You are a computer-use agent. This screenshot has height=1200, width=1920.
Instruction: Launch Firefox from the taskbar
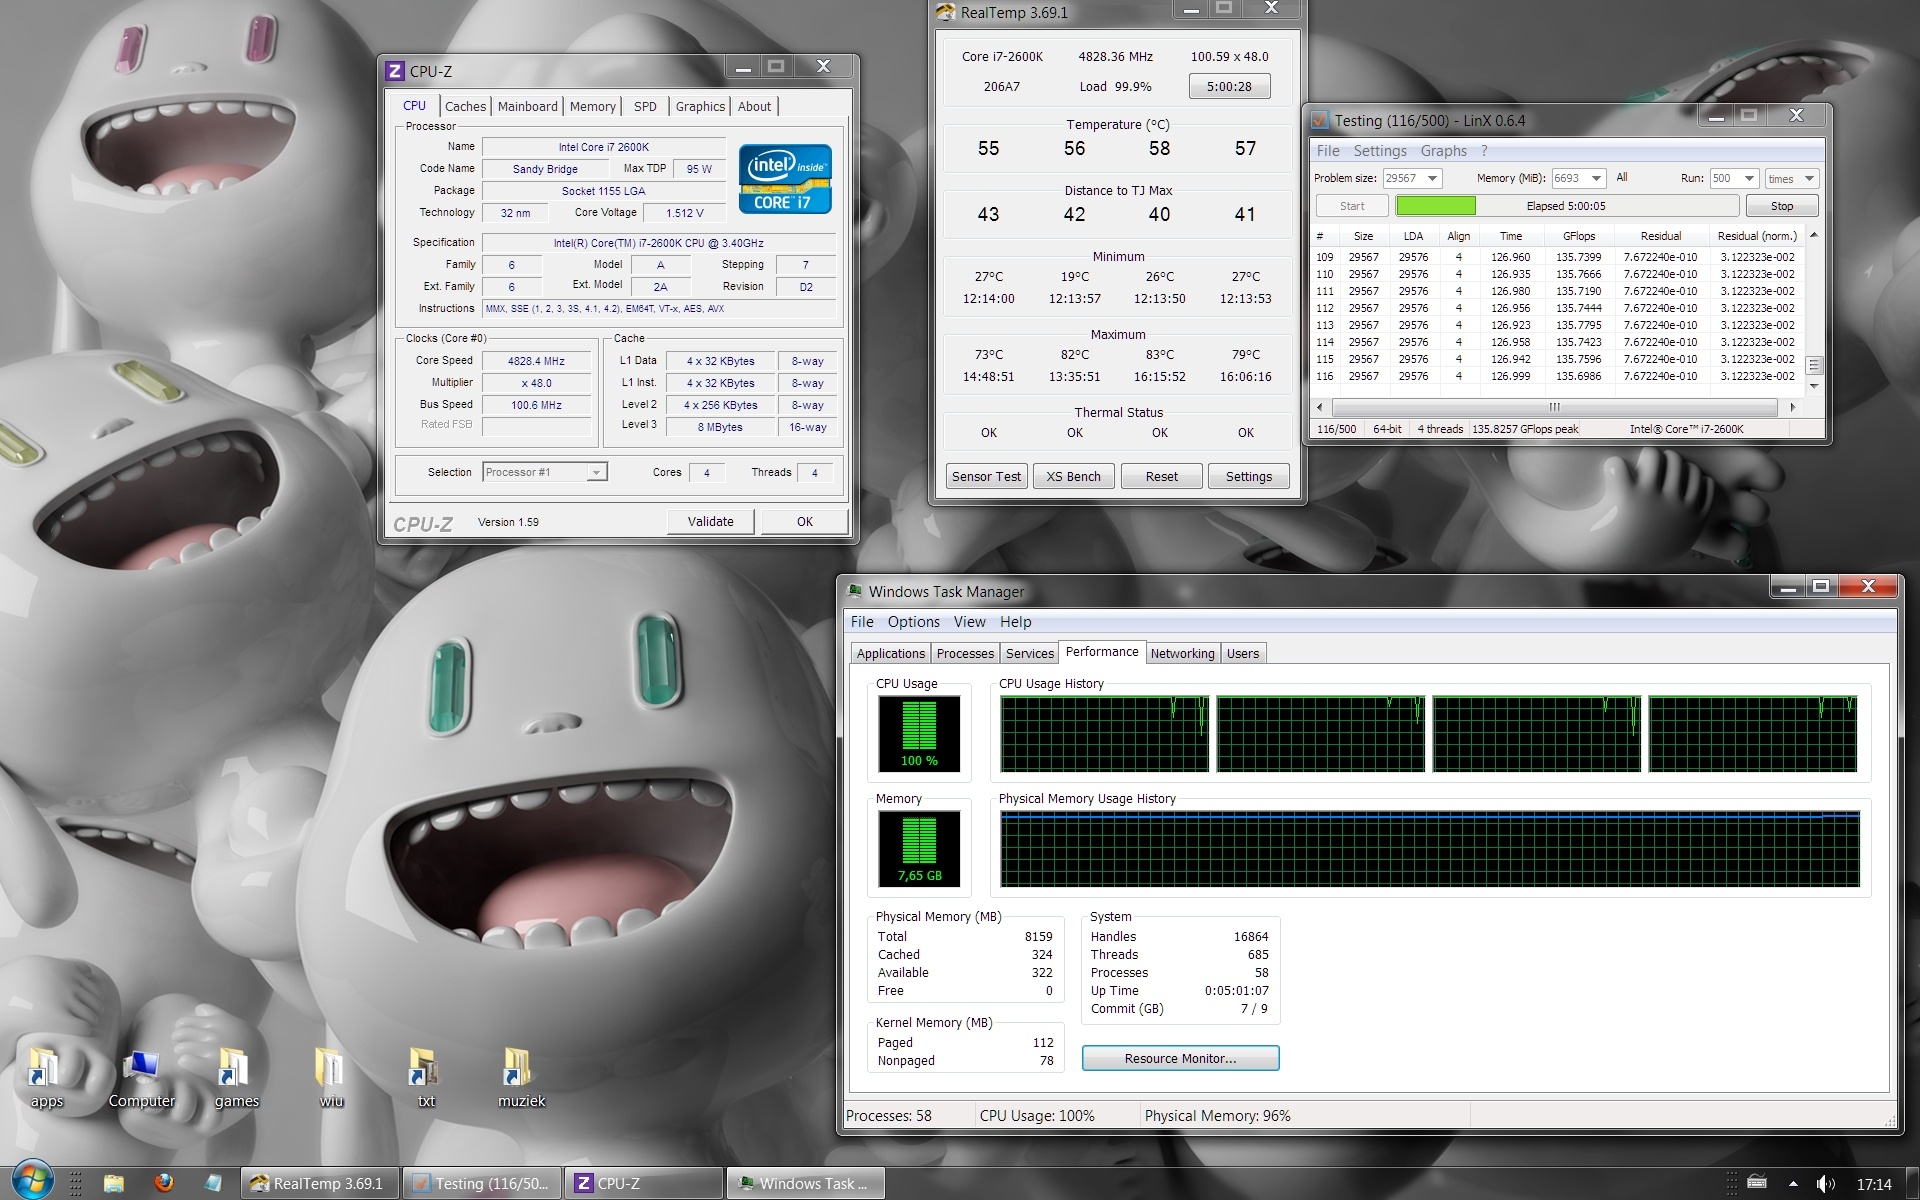click(x=164, y=1183)
